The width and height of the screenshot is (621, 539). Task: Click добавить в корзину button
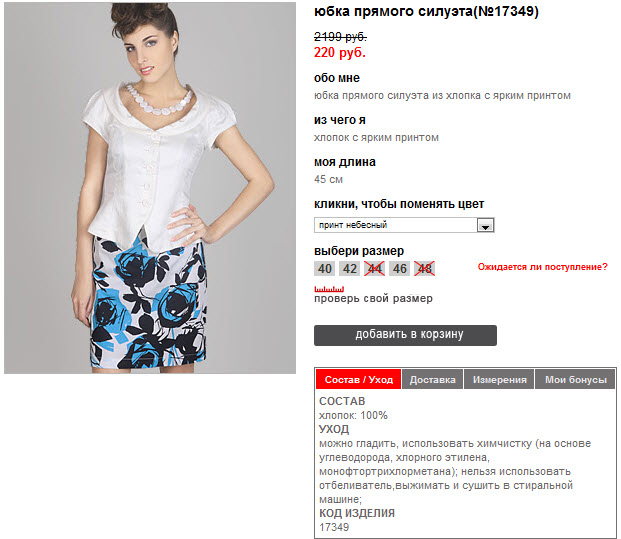click(x=405, y=335)
